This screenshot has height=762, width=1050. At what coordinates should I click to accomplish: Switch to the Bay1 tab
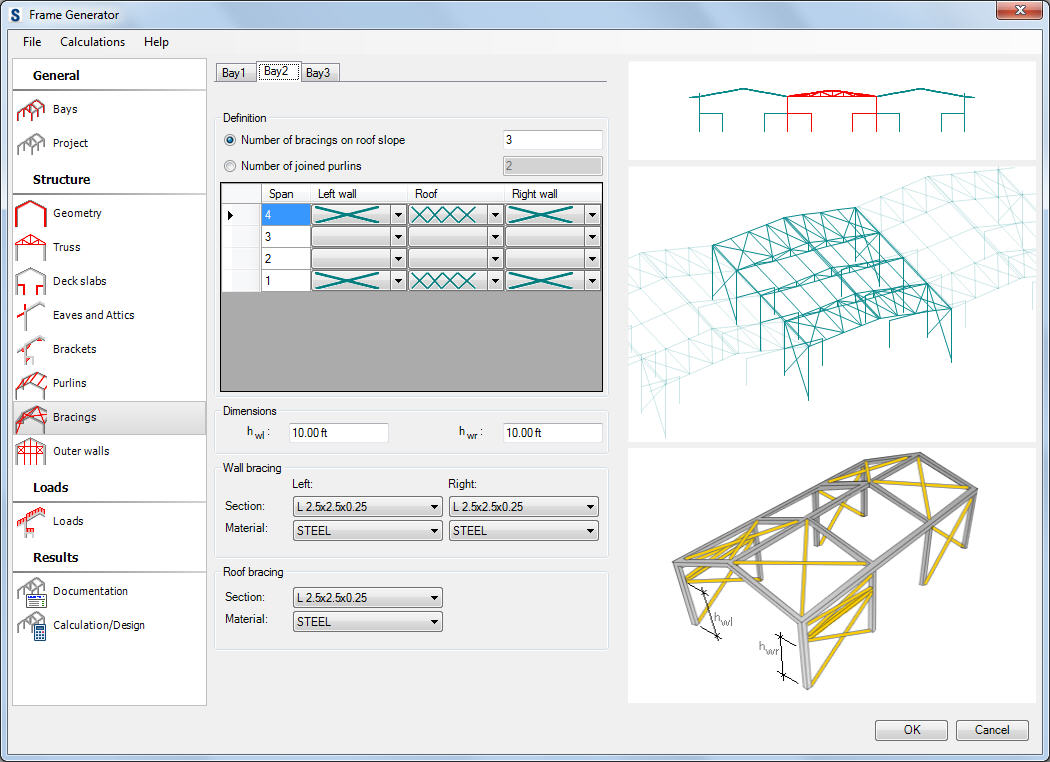[x=235, y=73]
